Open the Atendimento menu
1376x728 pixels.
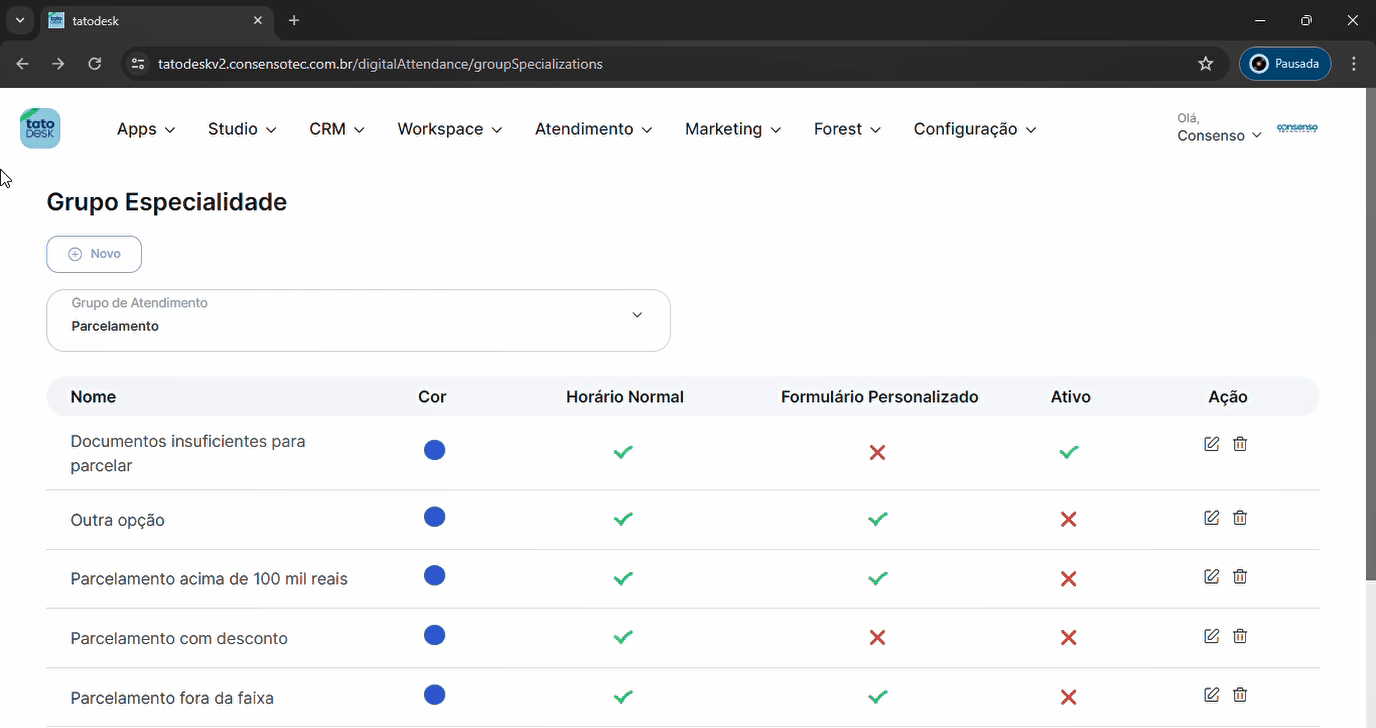tap(593, 129)
